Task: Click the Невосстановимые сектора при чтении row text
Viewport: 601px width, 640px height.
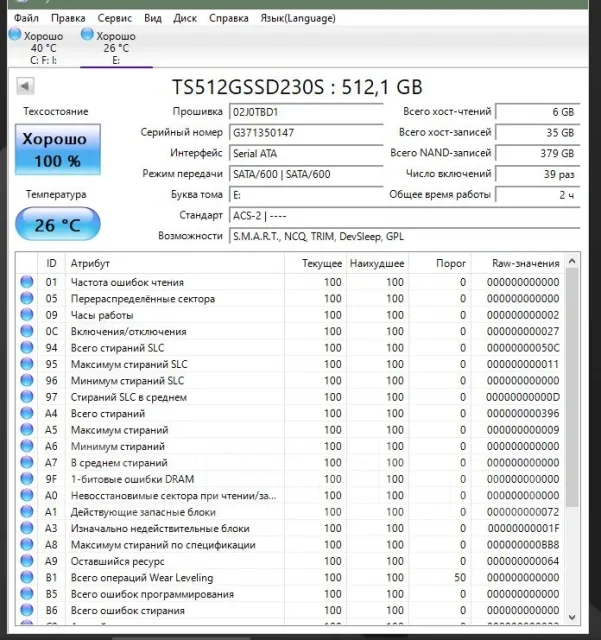Action: coord(174,496)
